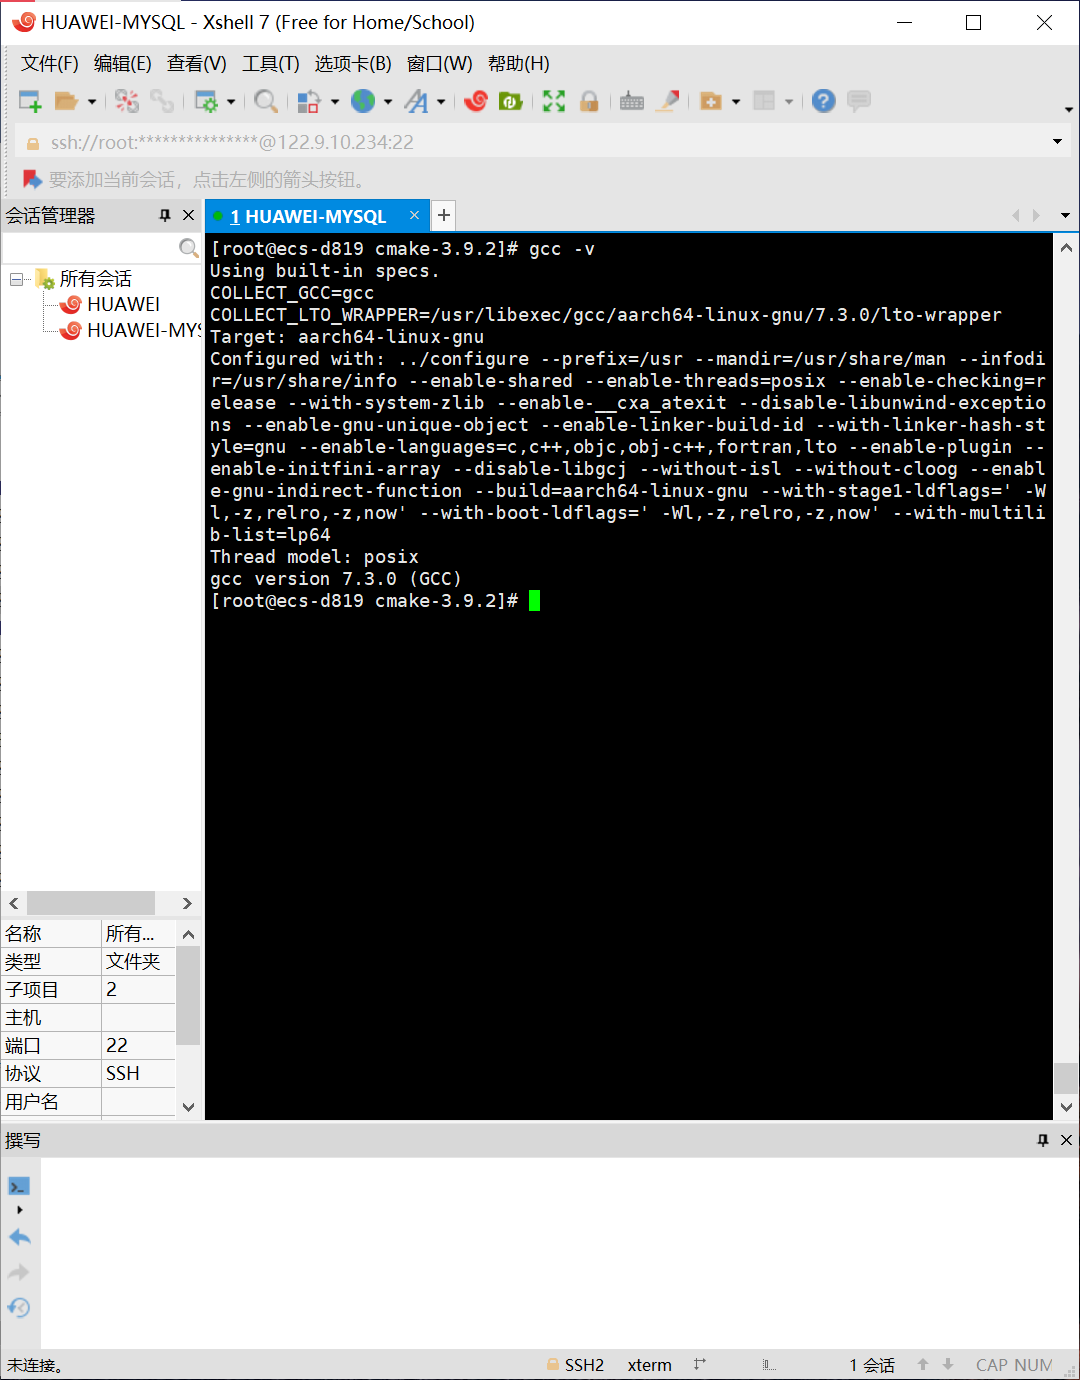Close the HUAWEI-MYSQL tab
Screen dimensions: 1080x1380
click(x=414, y=215)
